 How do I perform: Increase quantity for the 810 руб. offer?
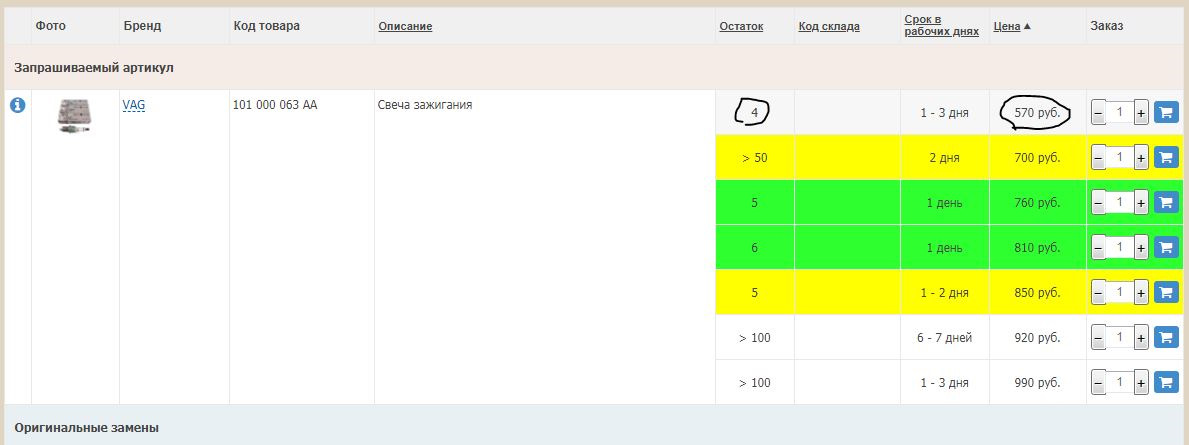1141,247
